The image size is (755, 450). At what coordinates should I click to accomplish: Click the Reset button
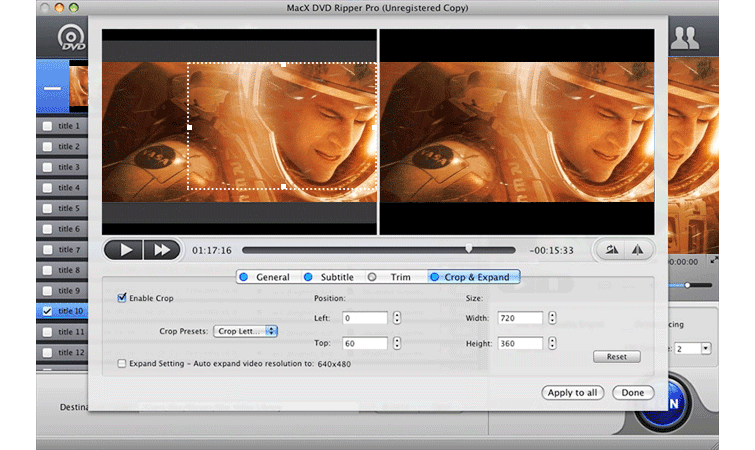pos(617,357)
